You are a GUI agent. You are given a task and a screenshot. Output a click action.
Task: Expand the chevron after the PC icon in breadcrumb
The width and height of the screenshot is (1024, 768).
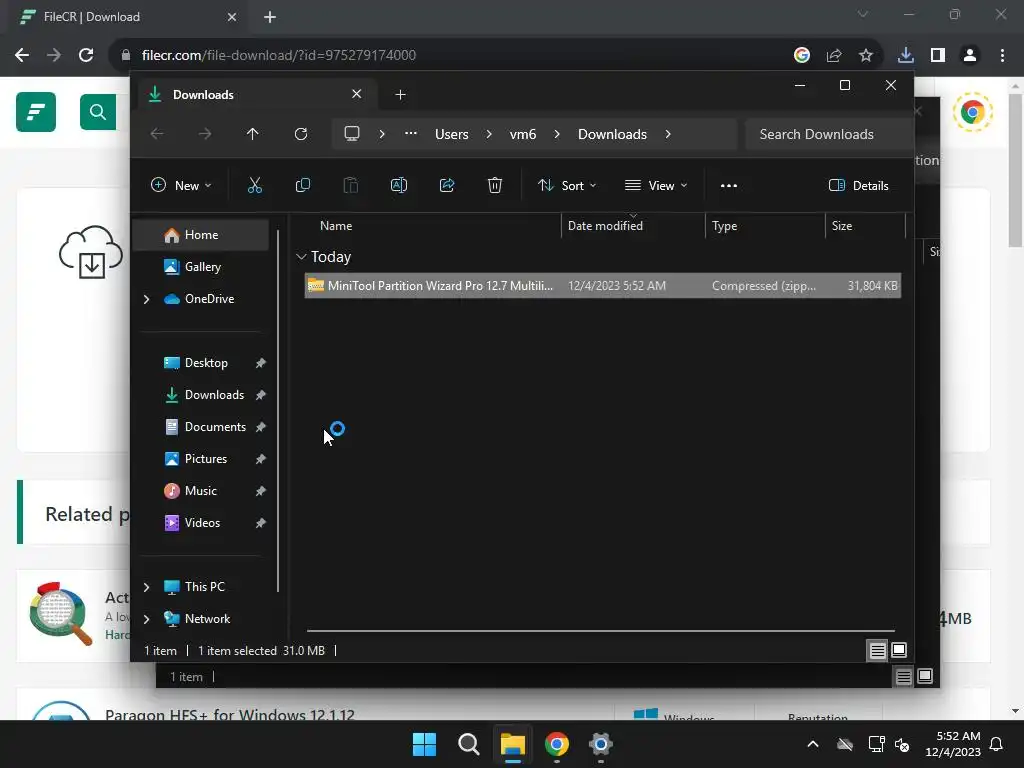point(382,134)
